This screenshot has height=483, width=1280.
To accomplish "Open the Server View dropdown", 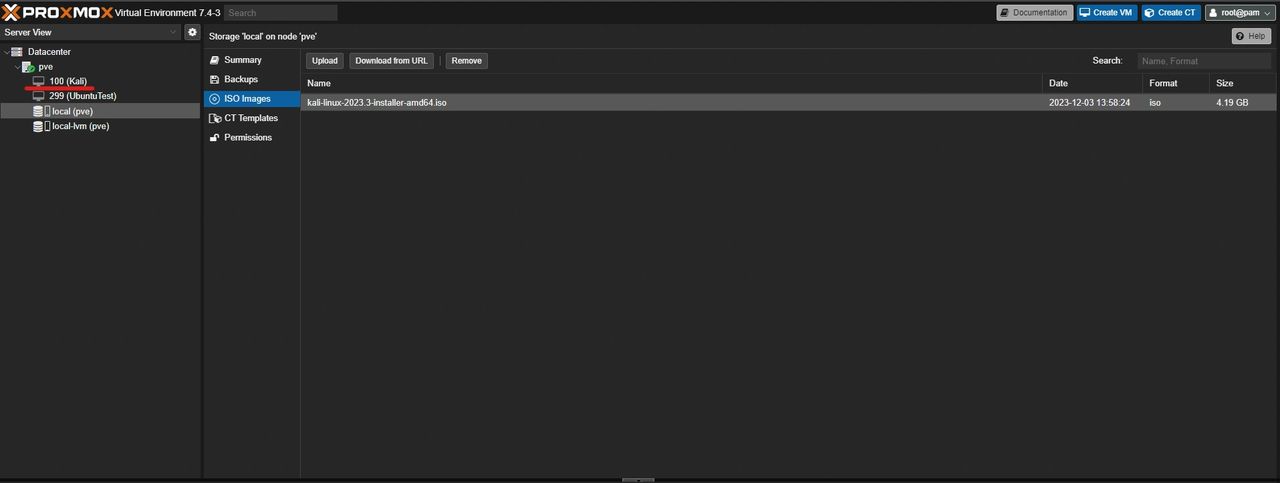I will tap(90, 33).
